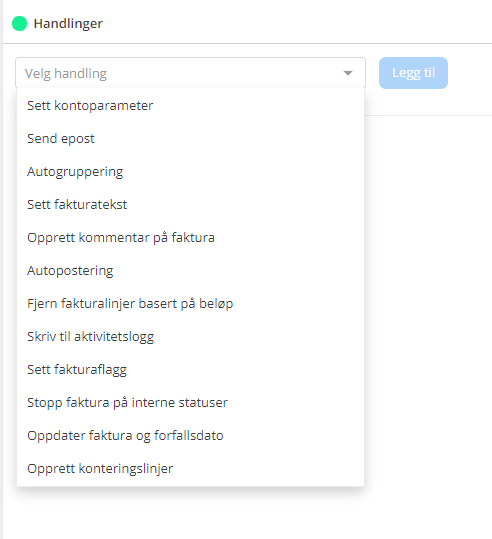Select Fjern fakturalinjer basert på beløp

click(190, 304)
